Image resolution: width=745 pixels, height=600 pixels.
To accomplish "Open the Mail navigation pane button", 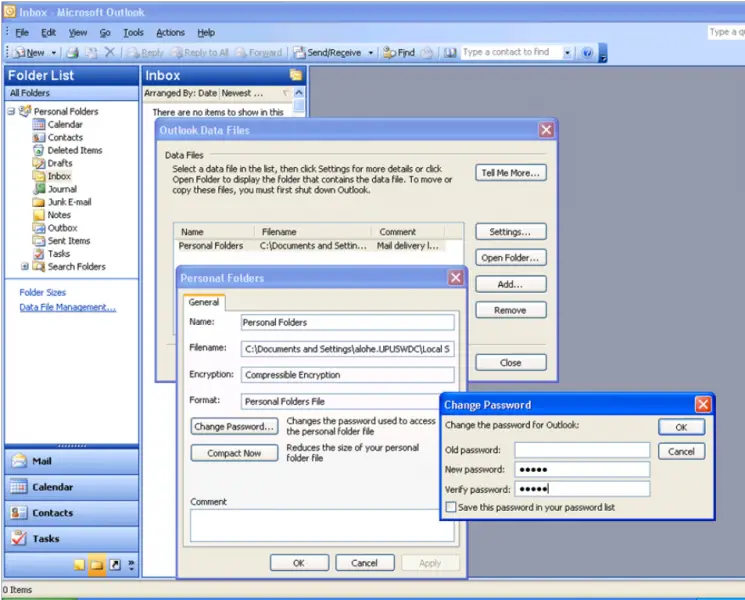I will [71, 461].
